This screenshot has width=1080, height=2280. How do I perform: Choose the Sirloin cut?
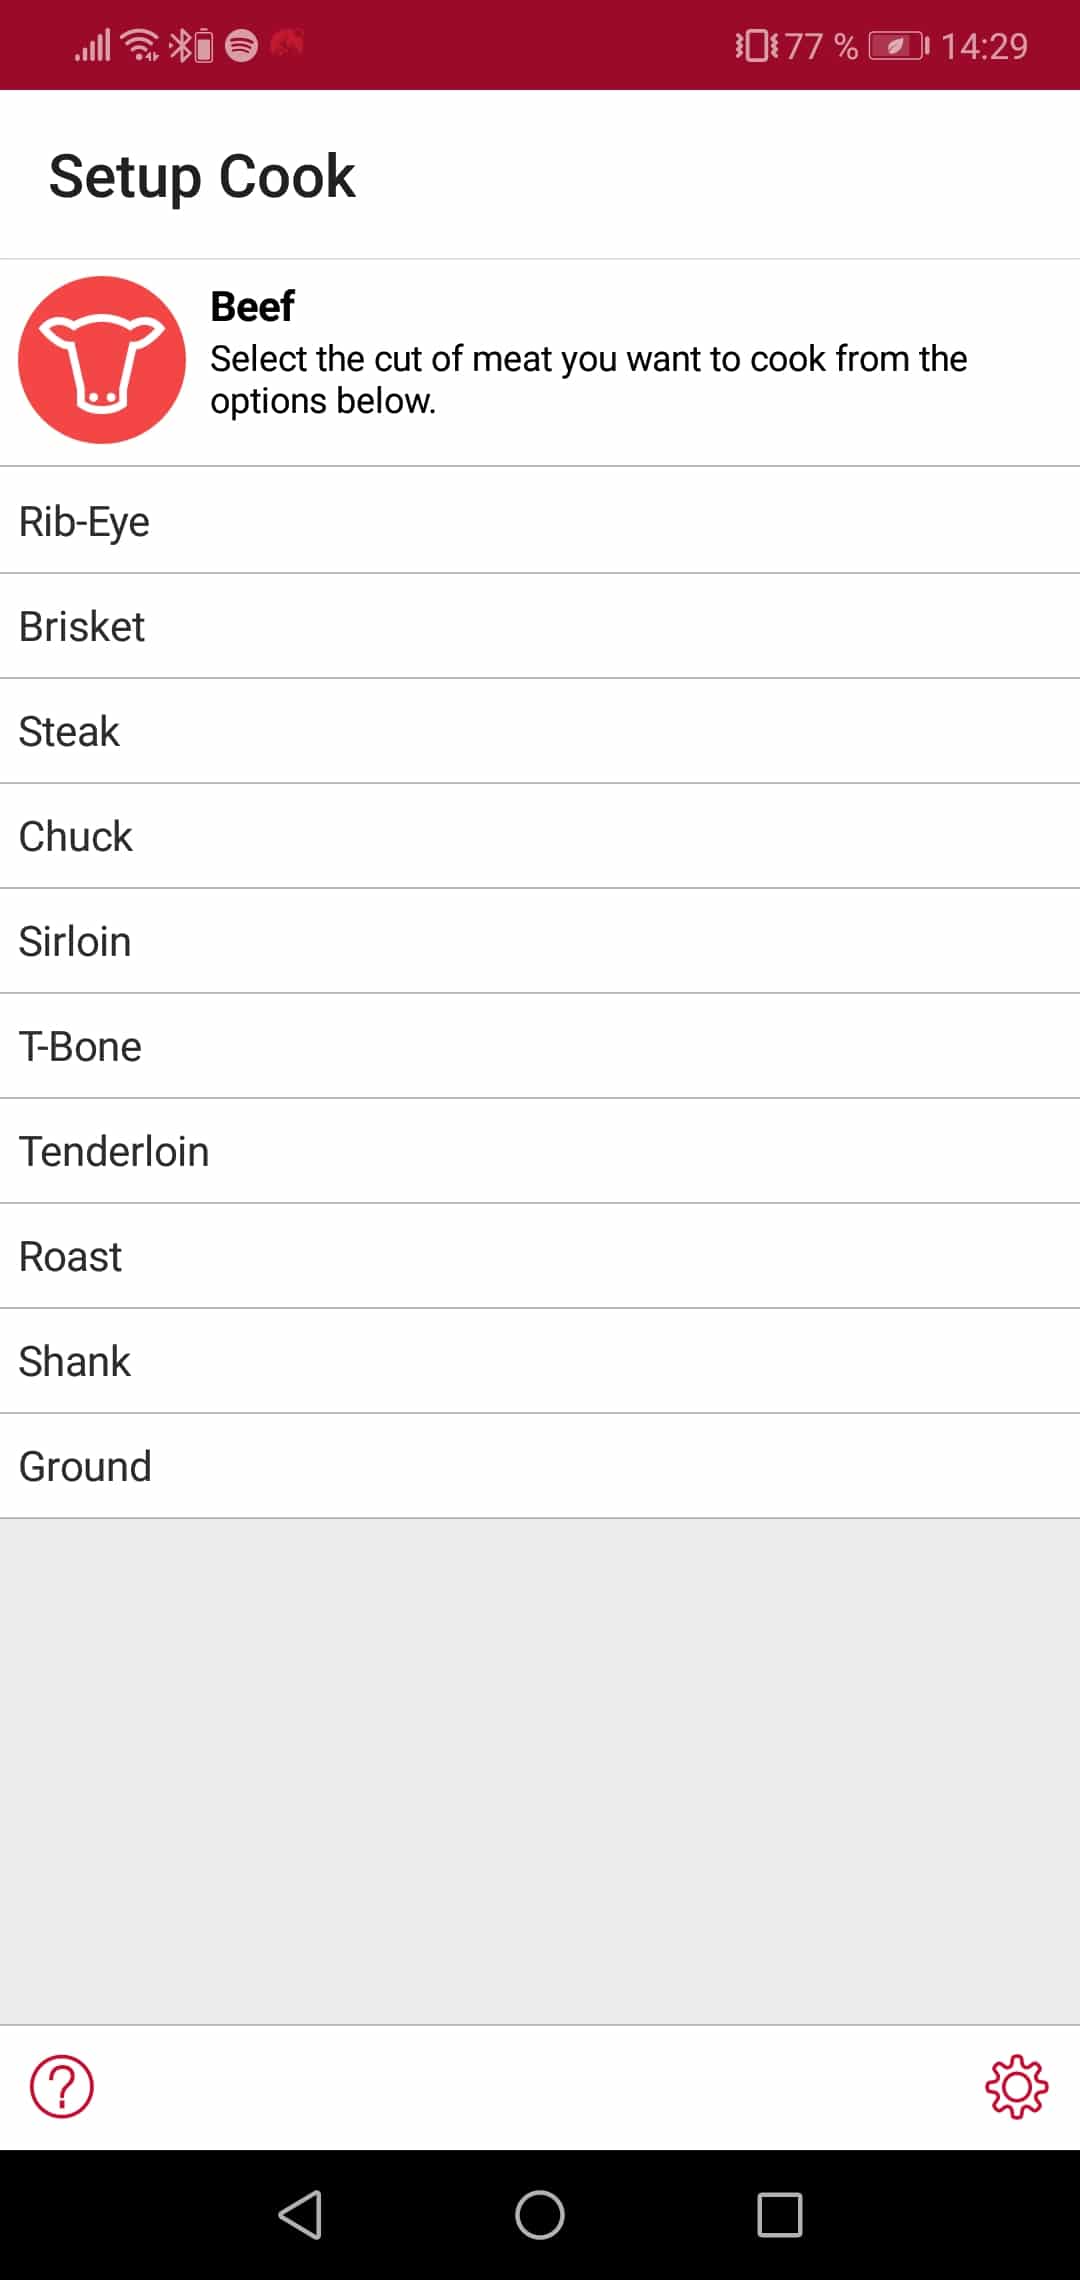coord(540,941)
